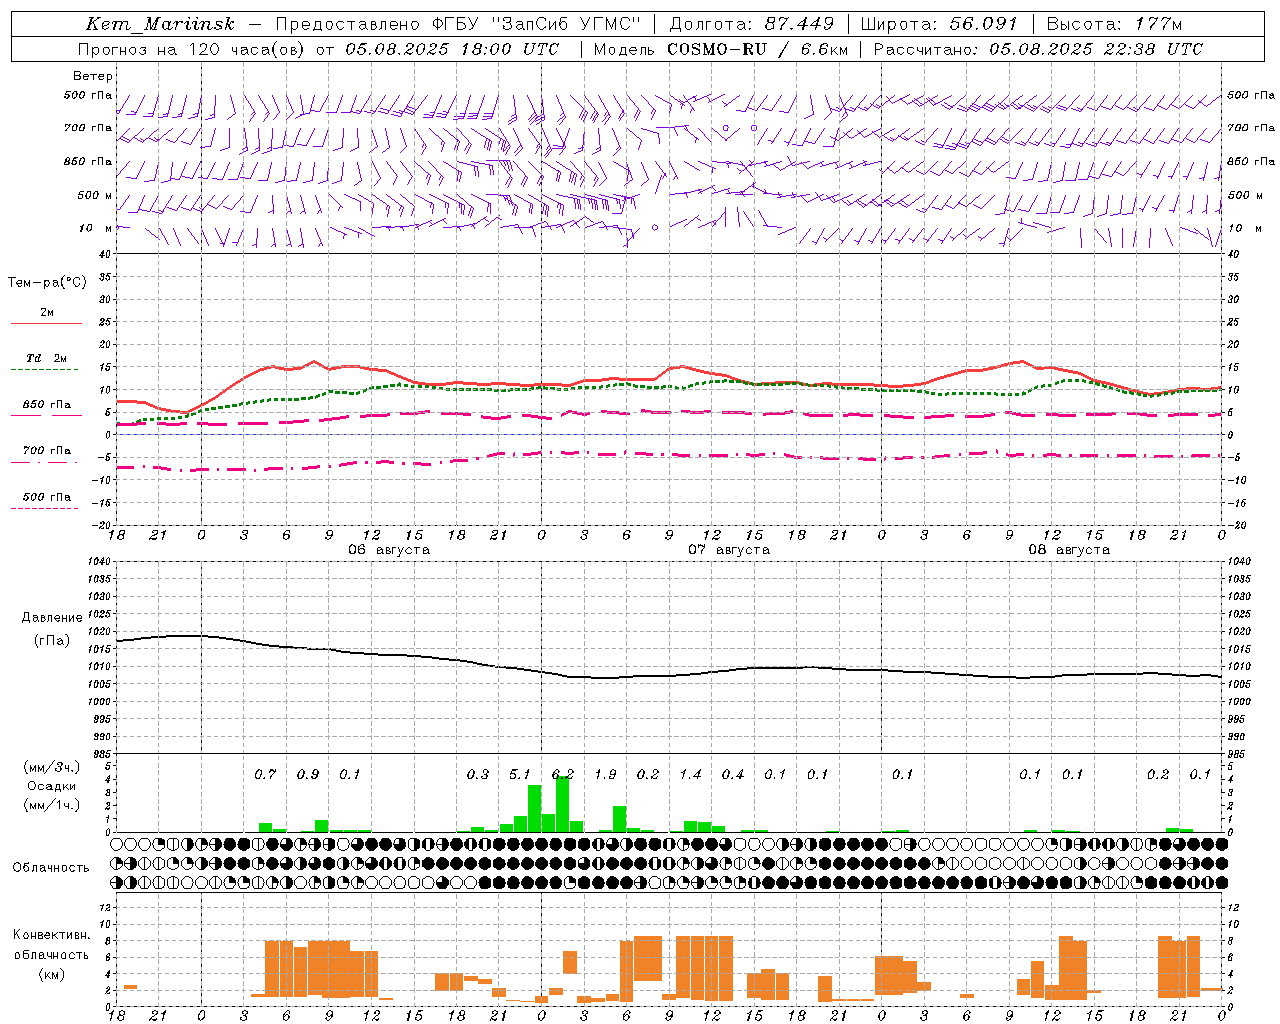
Task: Click the 08 августа date label
Action: point(1069,550)
